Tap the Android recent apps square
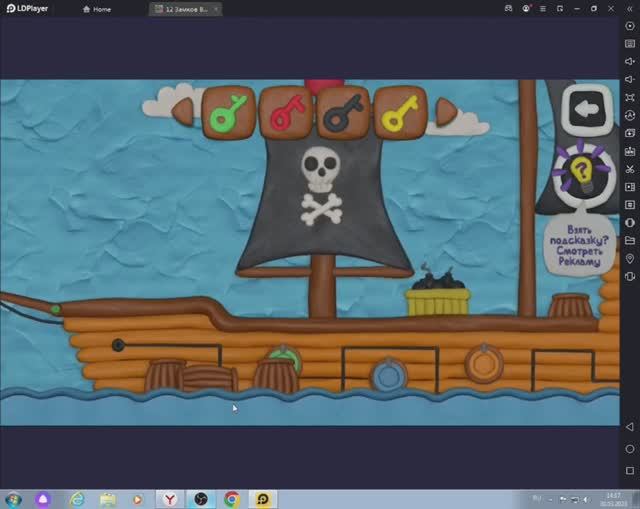 tap(630, 471)
